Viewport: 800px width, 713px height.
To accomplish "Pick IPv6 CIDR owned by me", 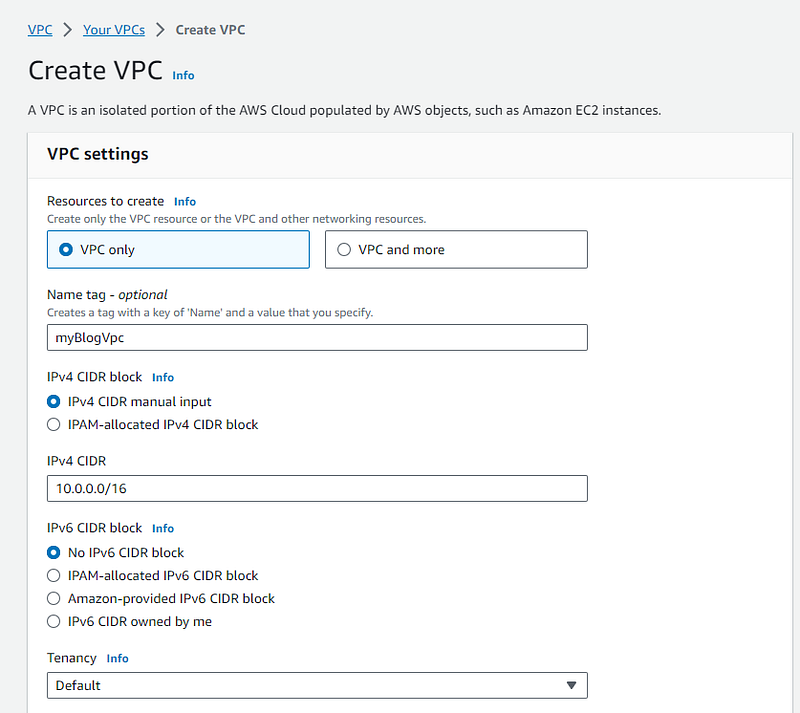I will pyautogui.click(x=54, y=622).
